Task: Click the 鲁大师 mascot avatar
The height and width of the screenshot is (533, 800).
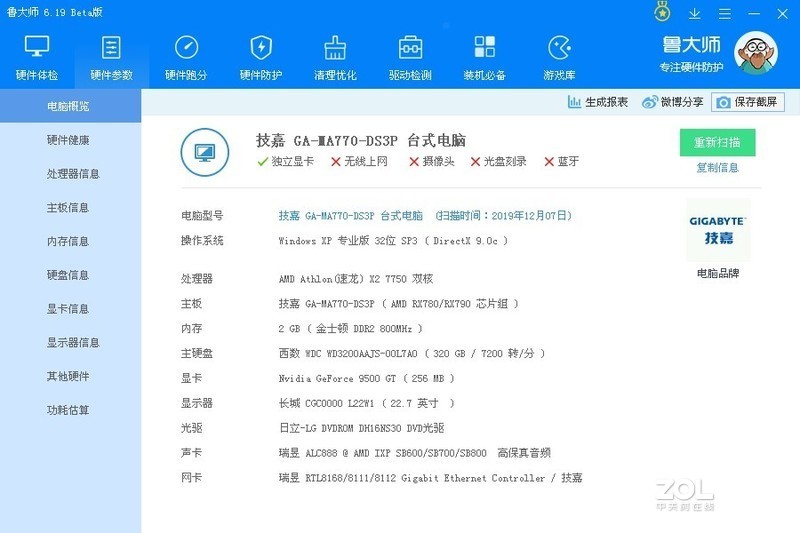Action: (x=756, y=53)
